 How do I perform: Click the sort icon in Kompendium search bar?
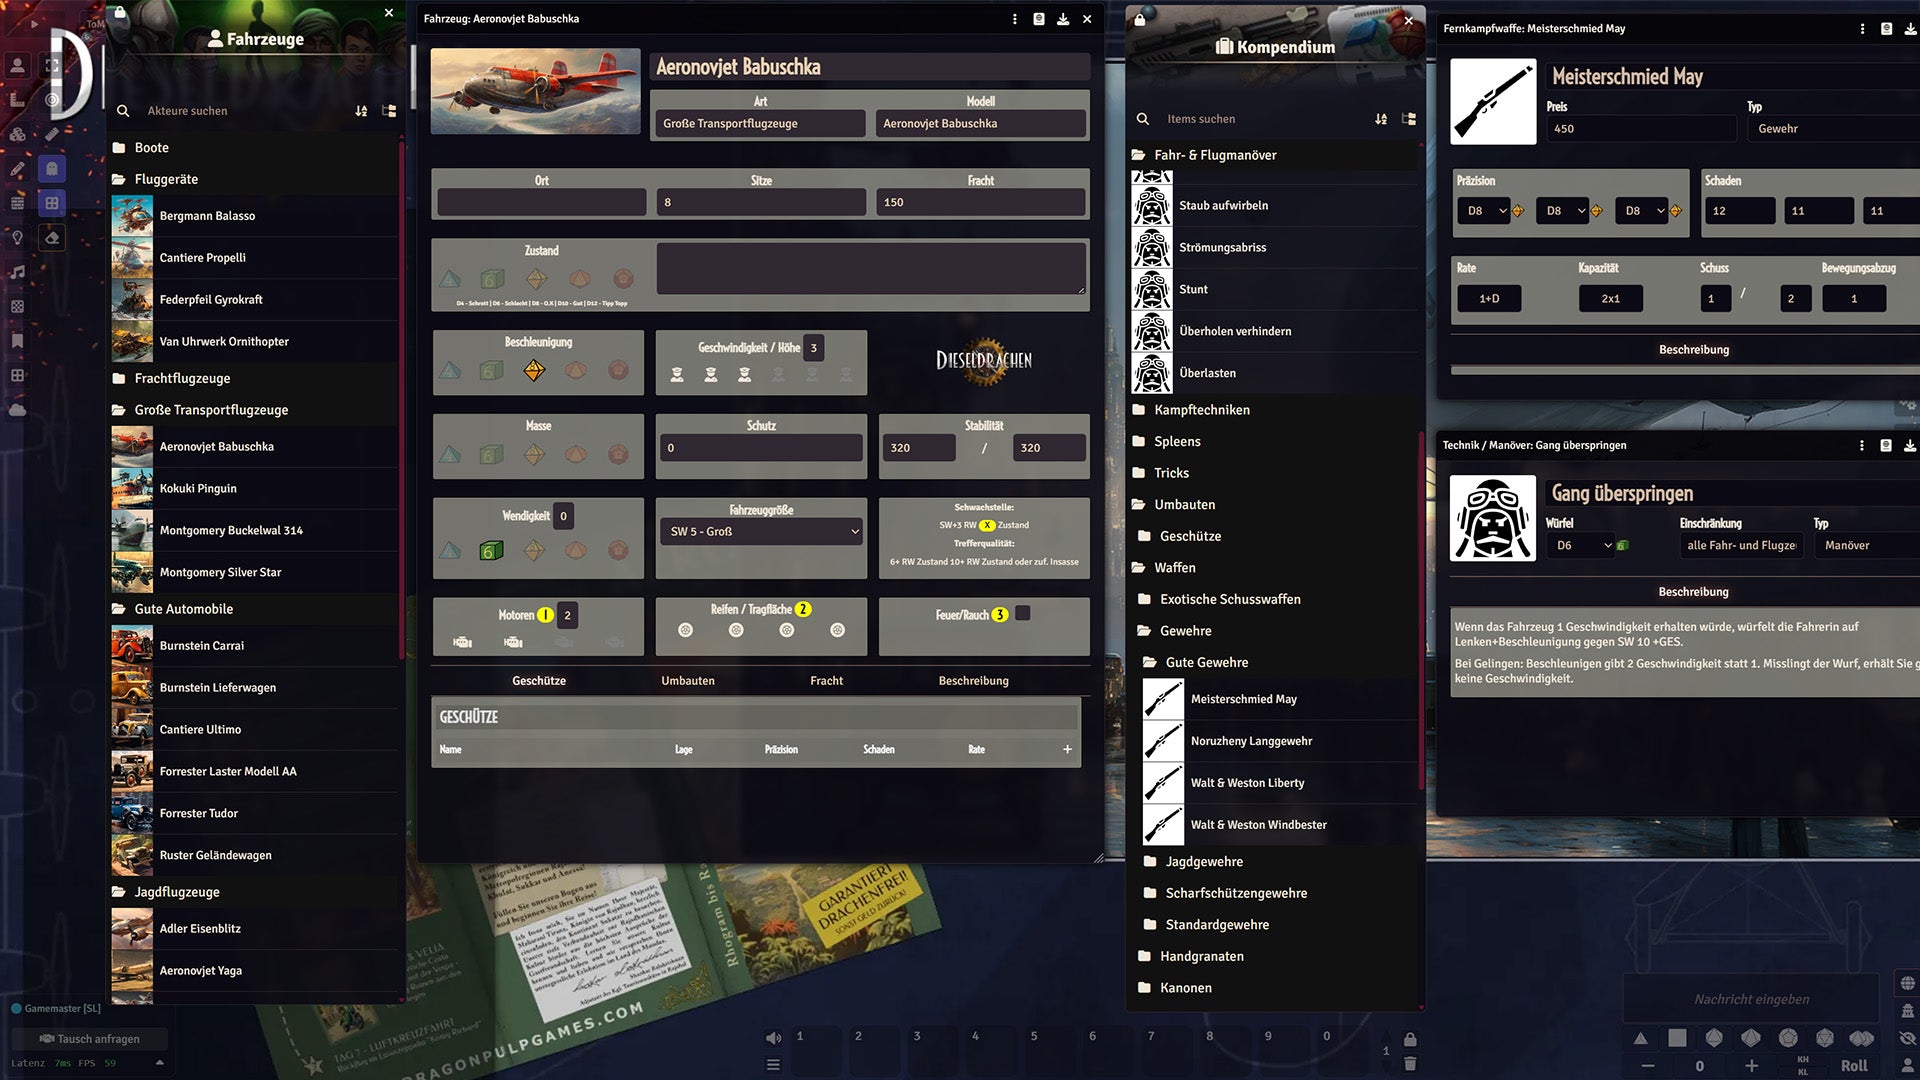(1380, 119)
